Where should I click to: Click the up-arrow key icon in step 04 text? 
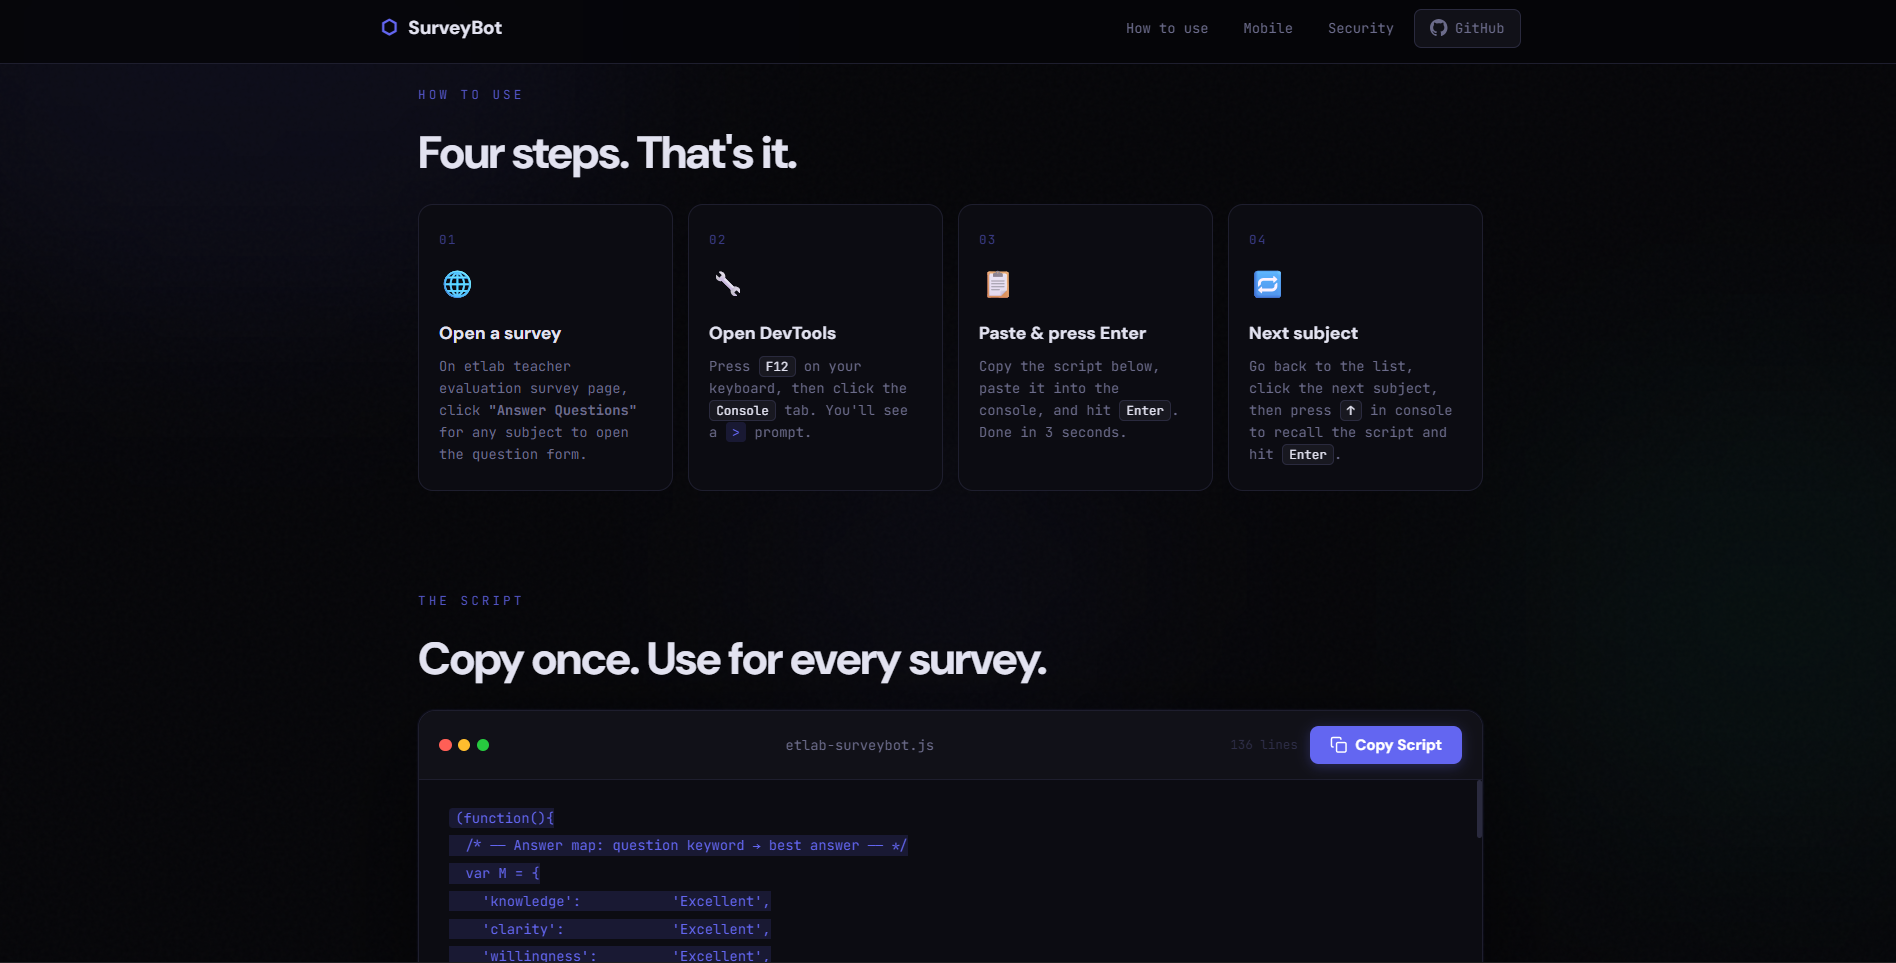(x=1350, y=410)
